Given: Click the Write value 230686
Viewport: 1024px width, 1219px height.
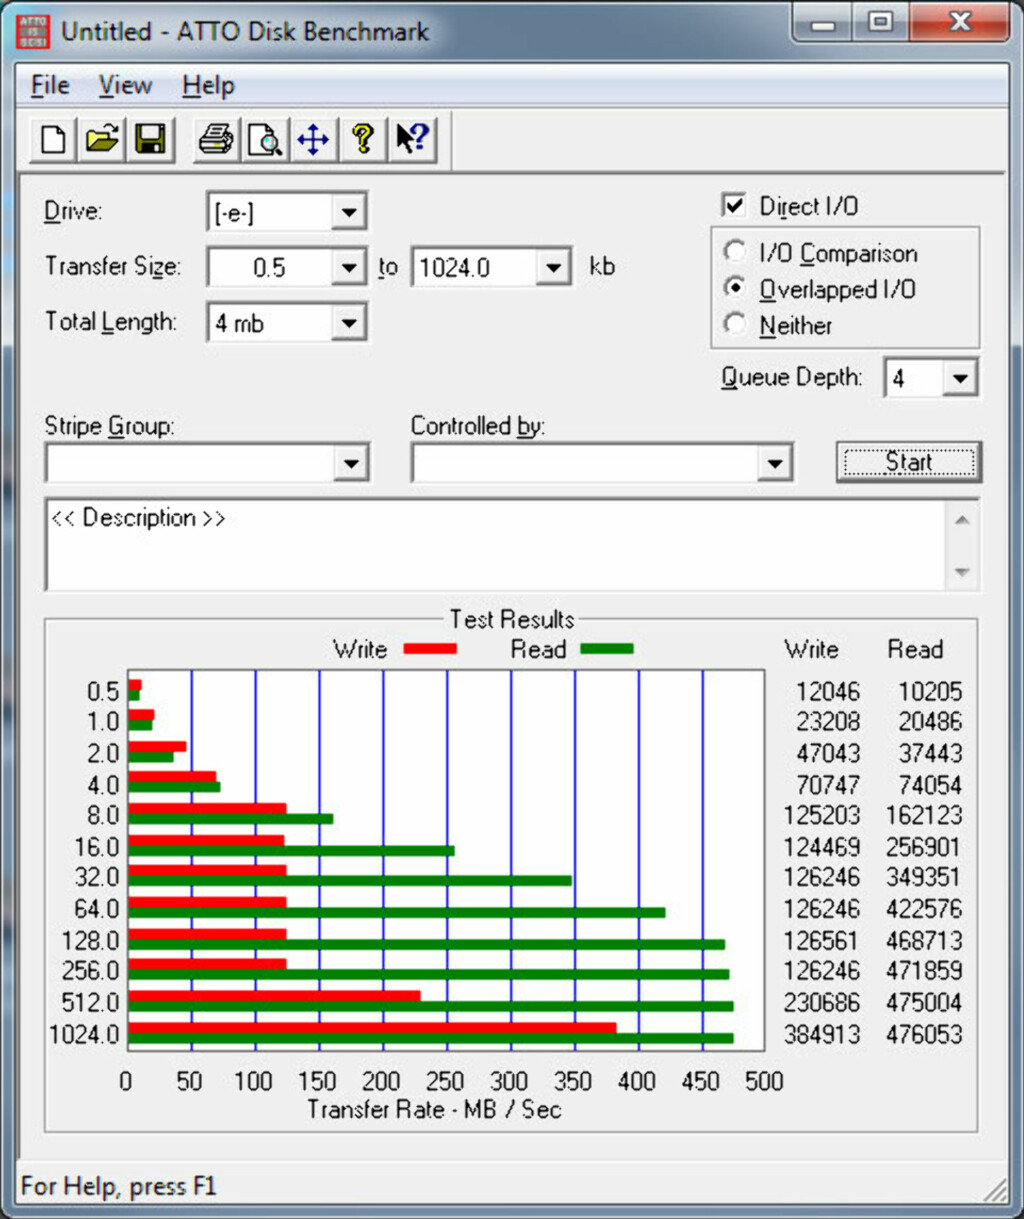Looking at the screenshot, I should click(822, 1002).
